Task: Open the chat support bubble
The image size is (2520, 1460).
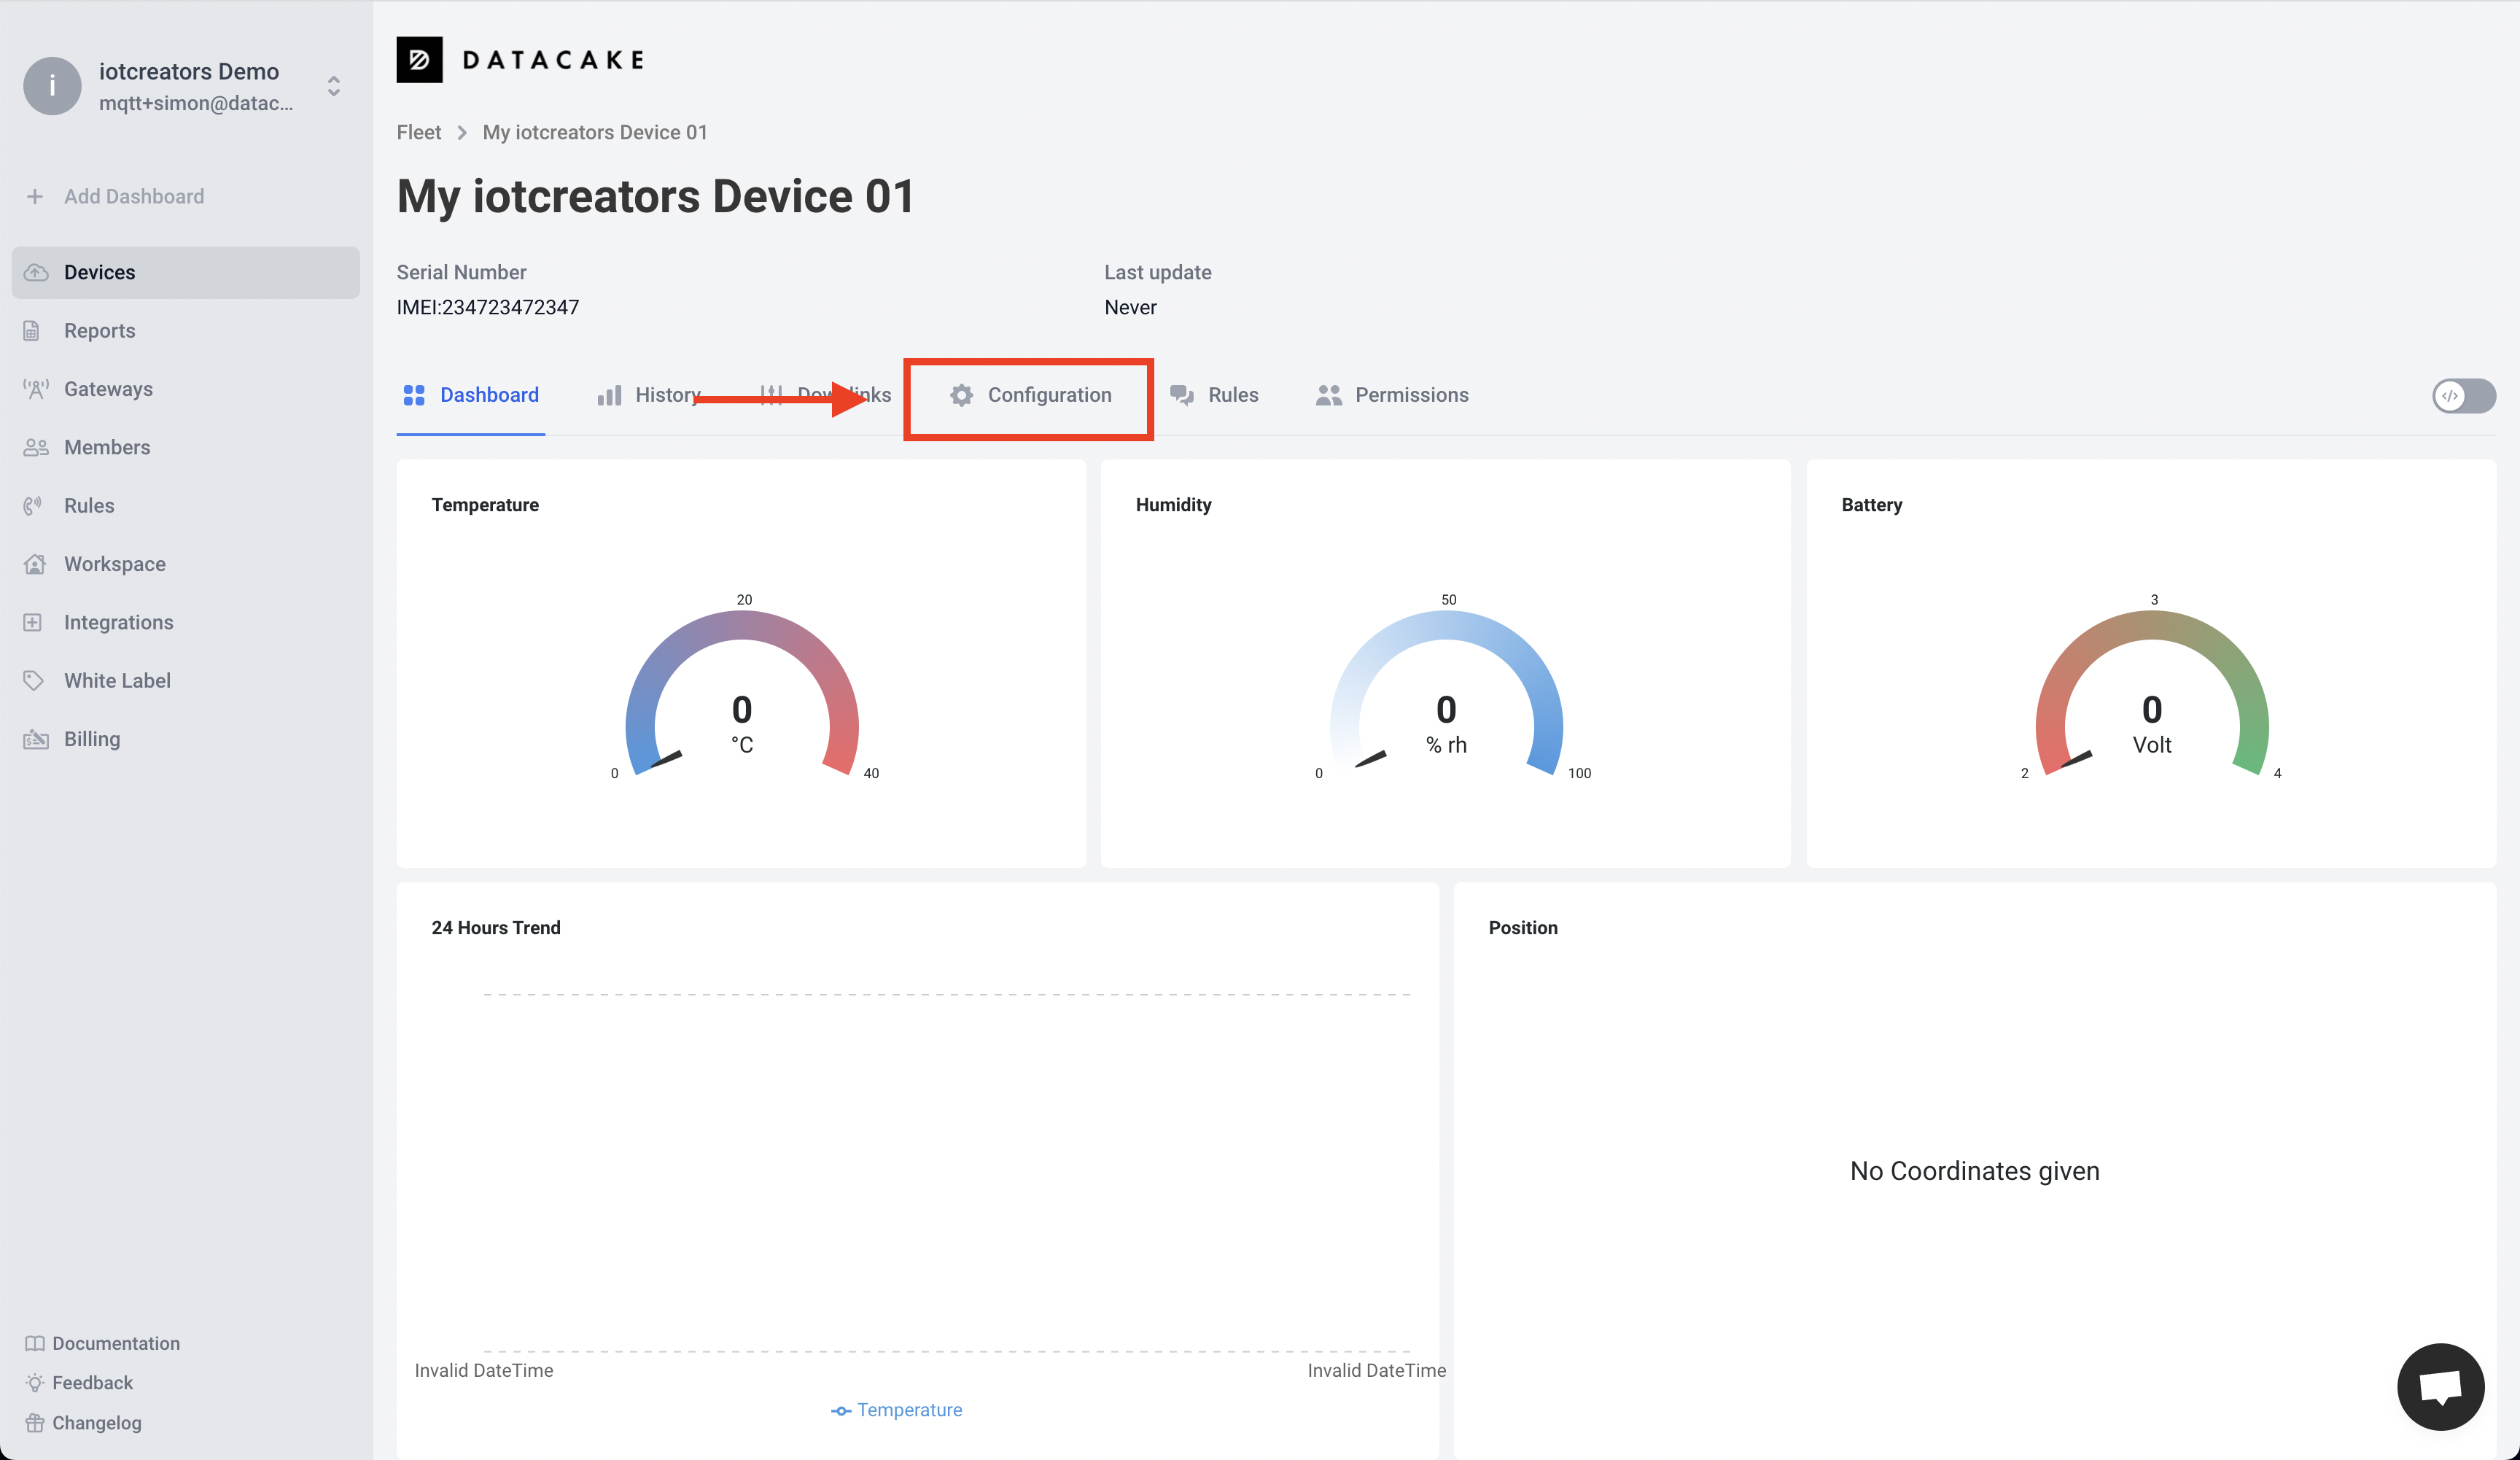Action: point(2440,1387)
